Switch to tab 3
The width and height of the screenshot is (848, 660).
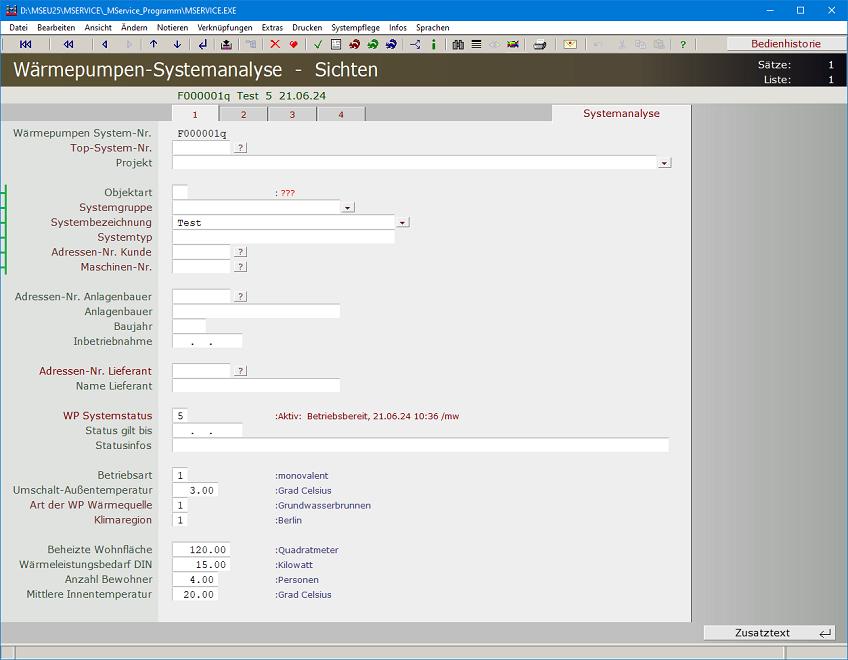click(293, 114)
